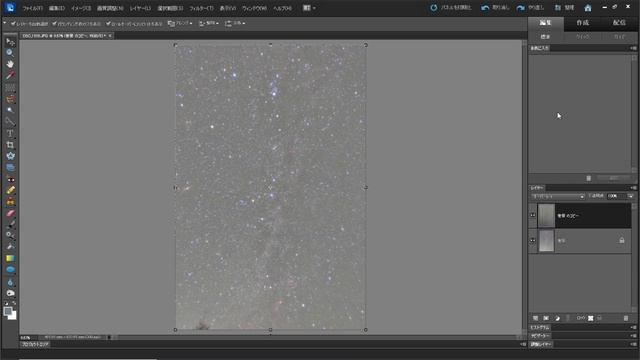640x360 pixels.
Task: Toggle the auto select layer checkbox
Action: (x=13, y=24)
